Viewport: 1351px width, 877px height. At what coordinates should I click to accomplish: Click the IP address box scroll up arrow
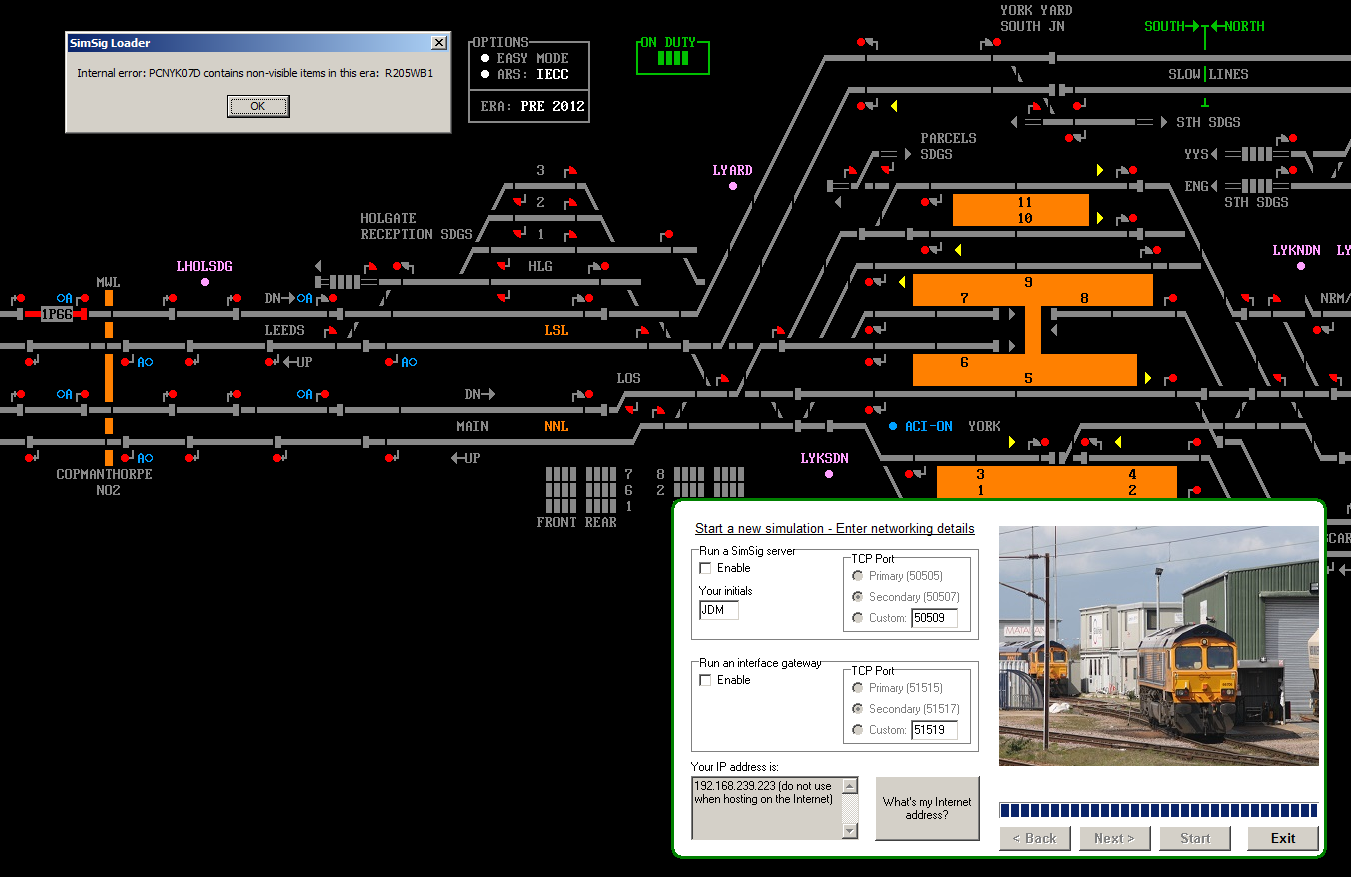click(850, 786)
